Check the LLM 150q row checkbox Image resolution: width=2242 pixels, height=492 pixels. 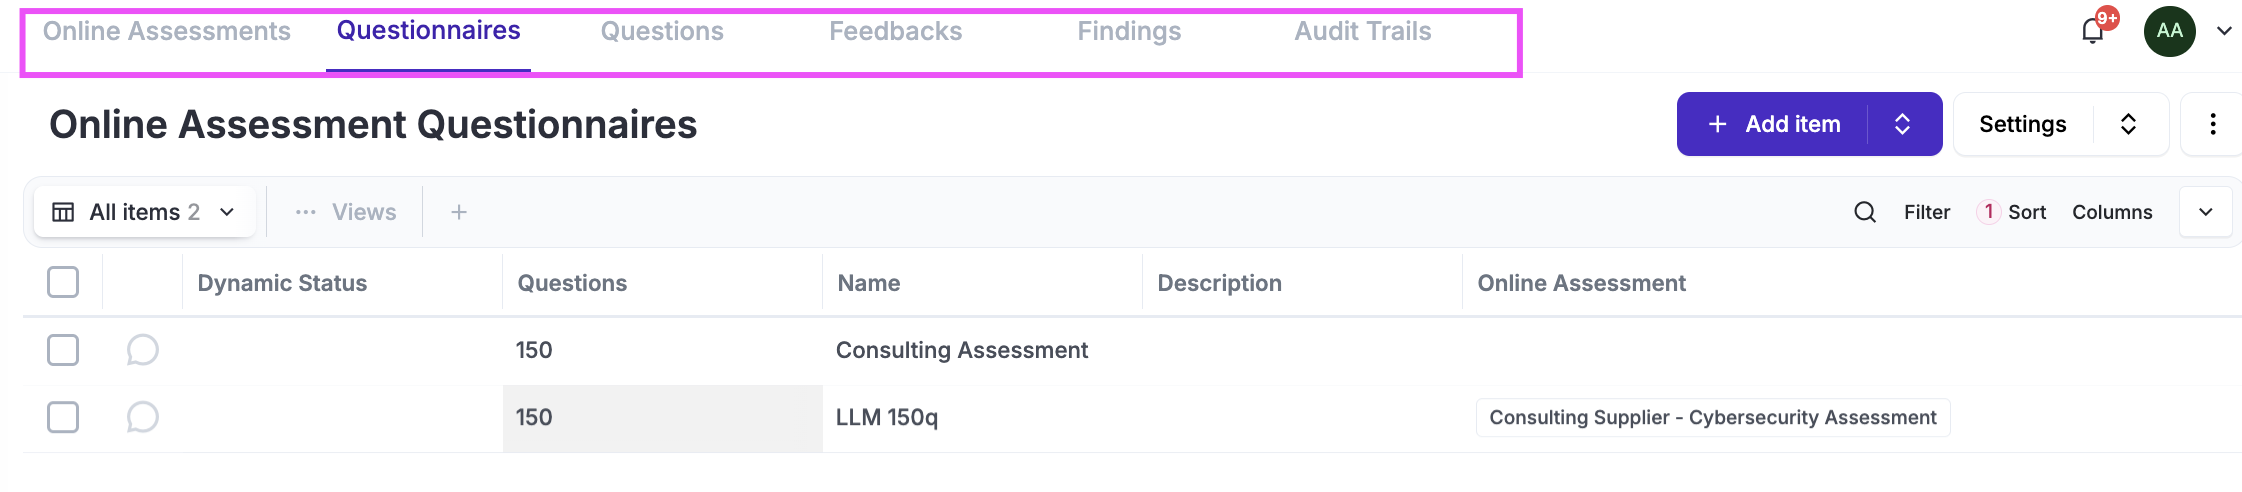63,417
